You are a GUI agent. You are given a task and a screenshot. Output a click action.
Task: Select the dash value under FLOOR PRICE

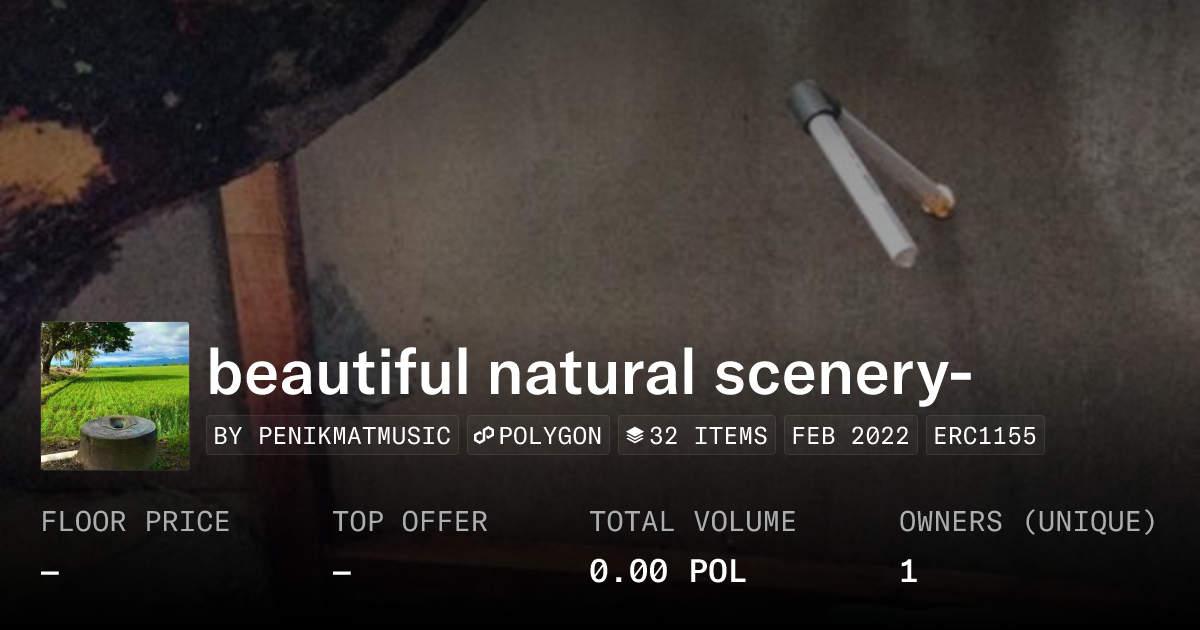click(x=50, y=573)
